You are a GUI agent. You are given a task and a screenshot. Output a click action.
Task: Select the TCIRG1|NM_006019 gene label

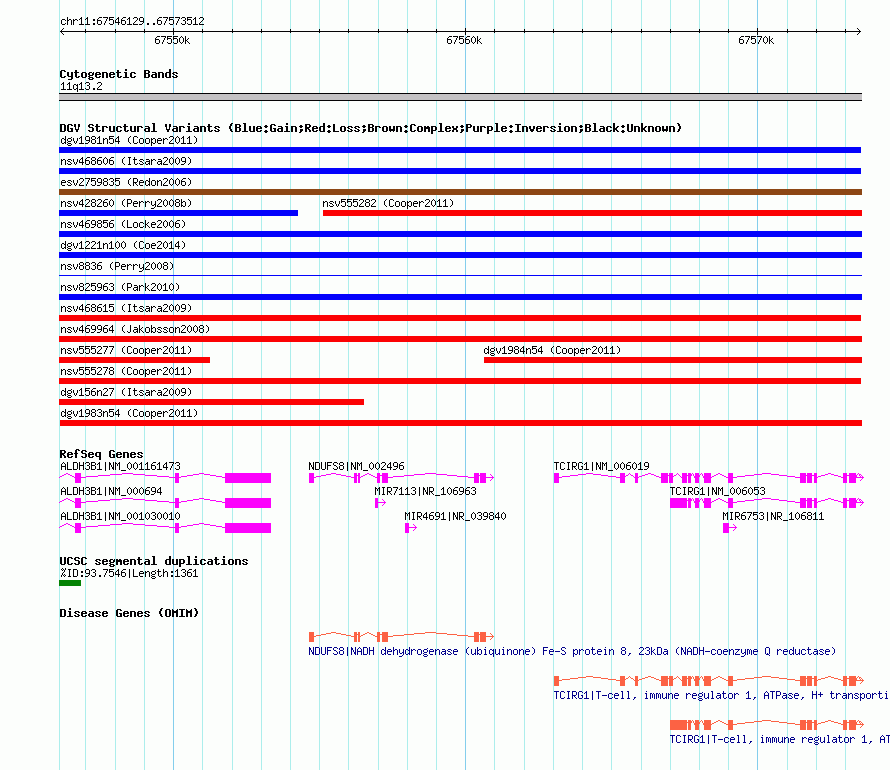point(602,466)
